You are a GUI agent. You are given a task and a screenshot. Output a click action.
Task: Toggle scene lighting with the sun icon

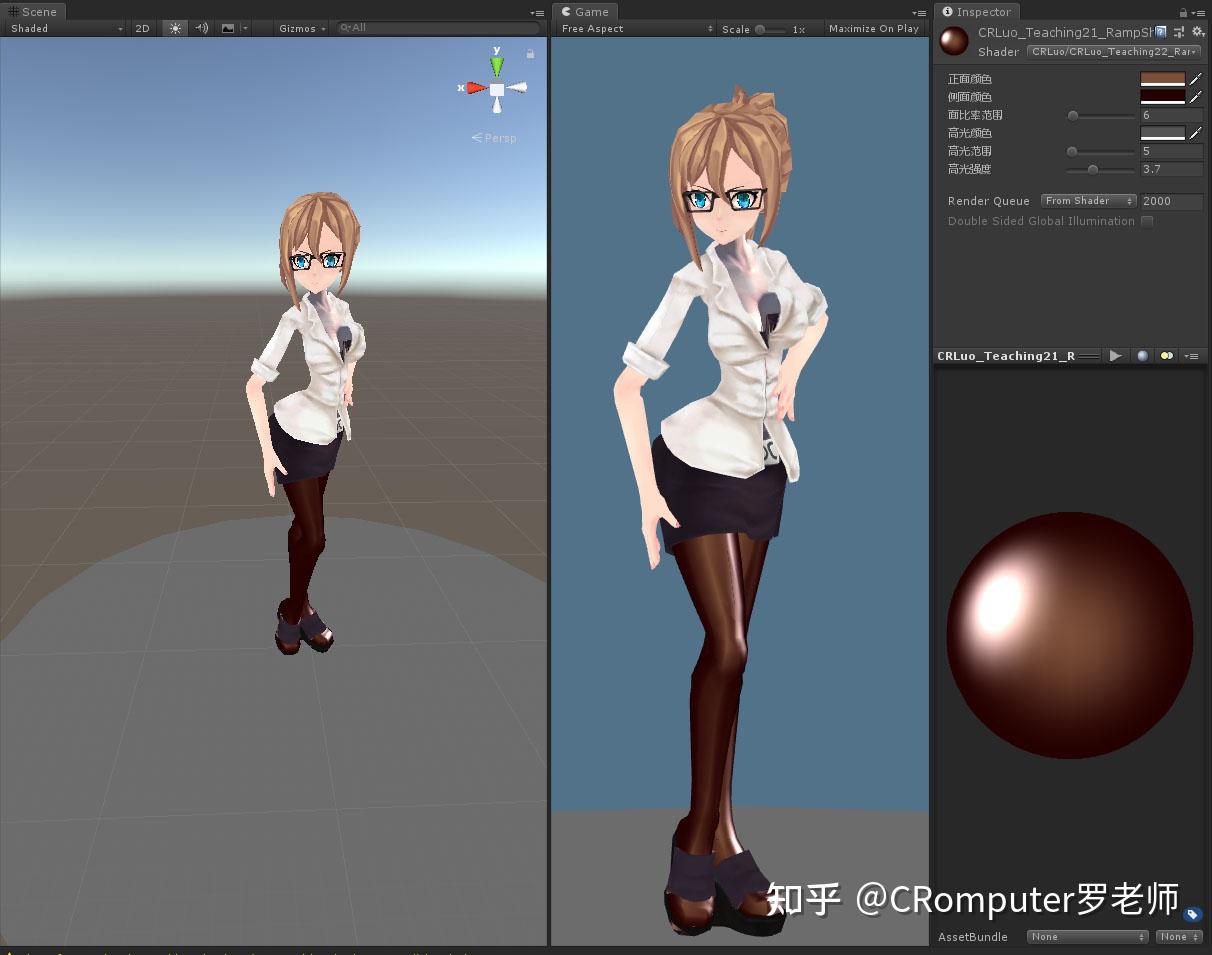pos(174,28)
